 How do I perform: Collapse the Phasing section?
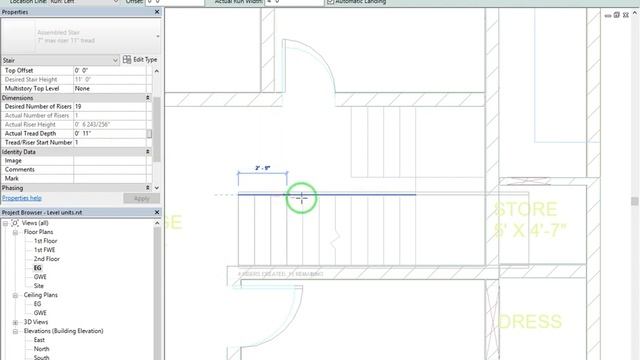pyautogui.click(x=147, y=188)
